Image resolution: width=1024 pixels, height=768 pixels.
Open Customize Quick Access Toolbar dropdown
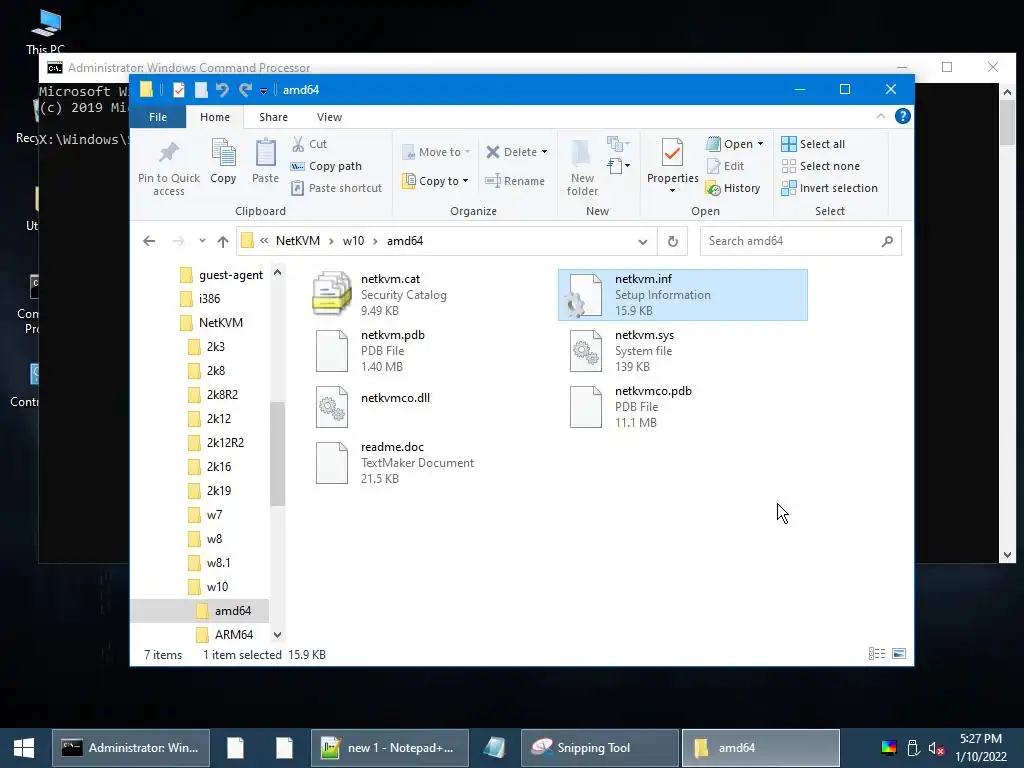263,91
